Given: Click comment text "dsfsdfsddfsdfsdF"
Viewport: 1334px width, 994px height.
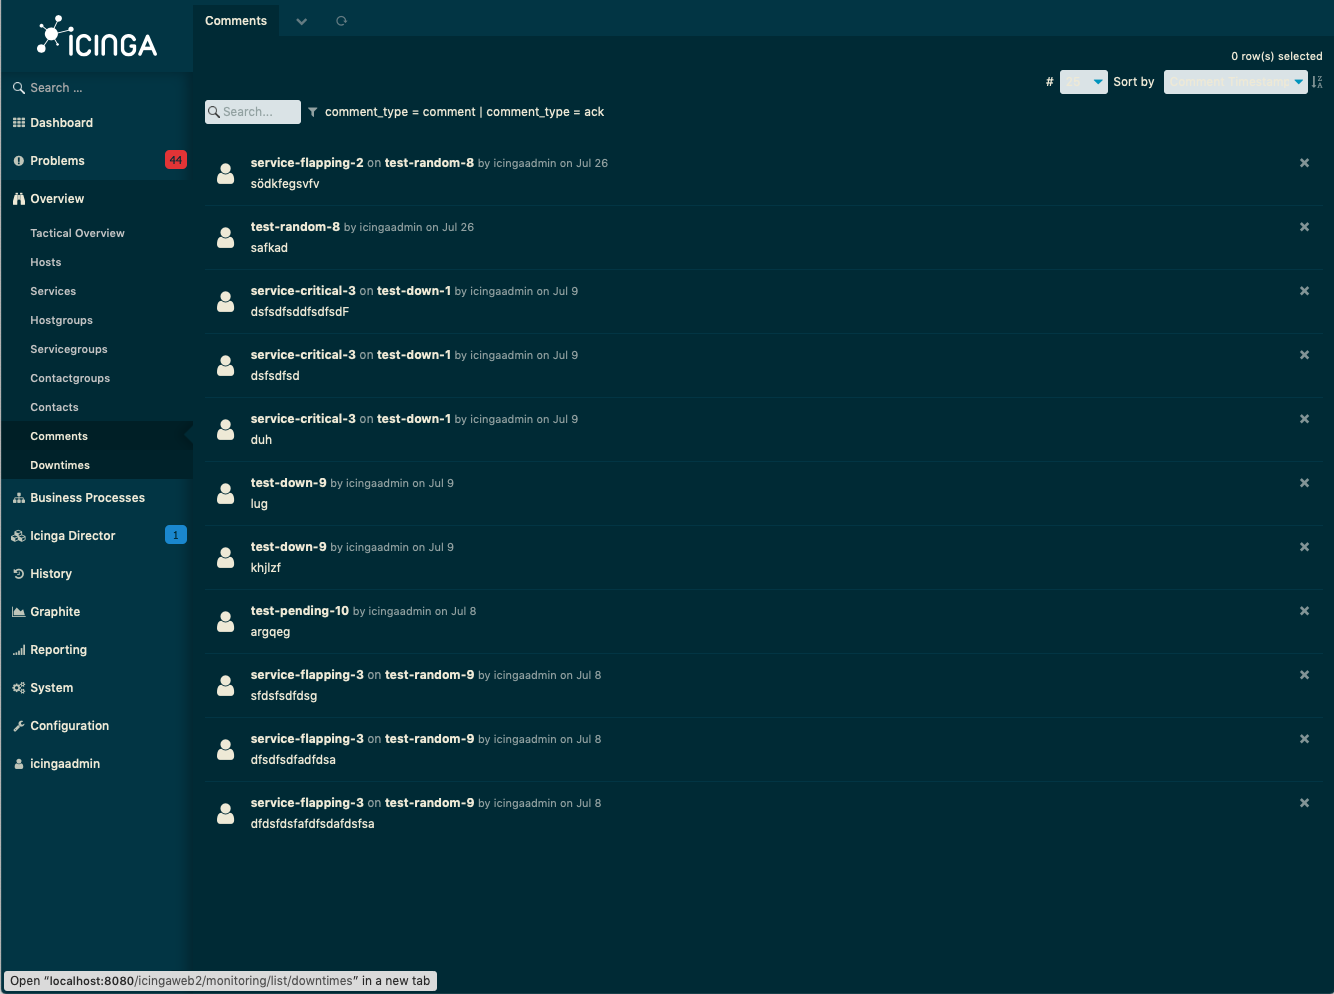Looking at the screenshot, I should click(299, 312).
